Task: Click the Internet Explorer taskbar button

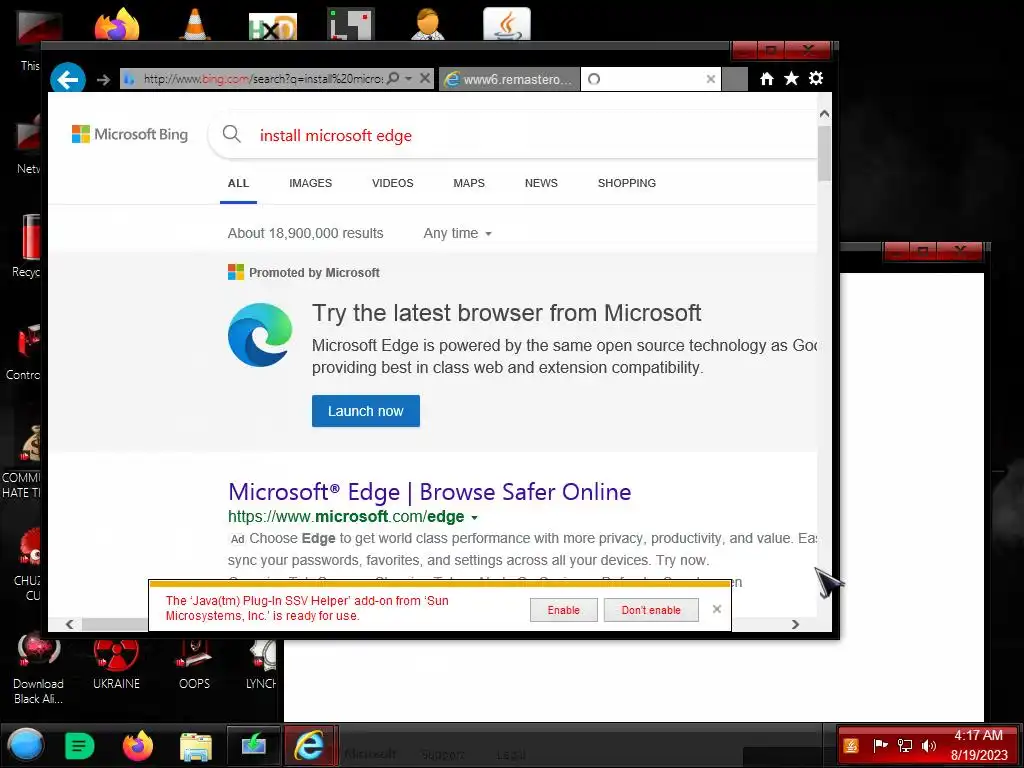Action: click(x=310, y=744)
